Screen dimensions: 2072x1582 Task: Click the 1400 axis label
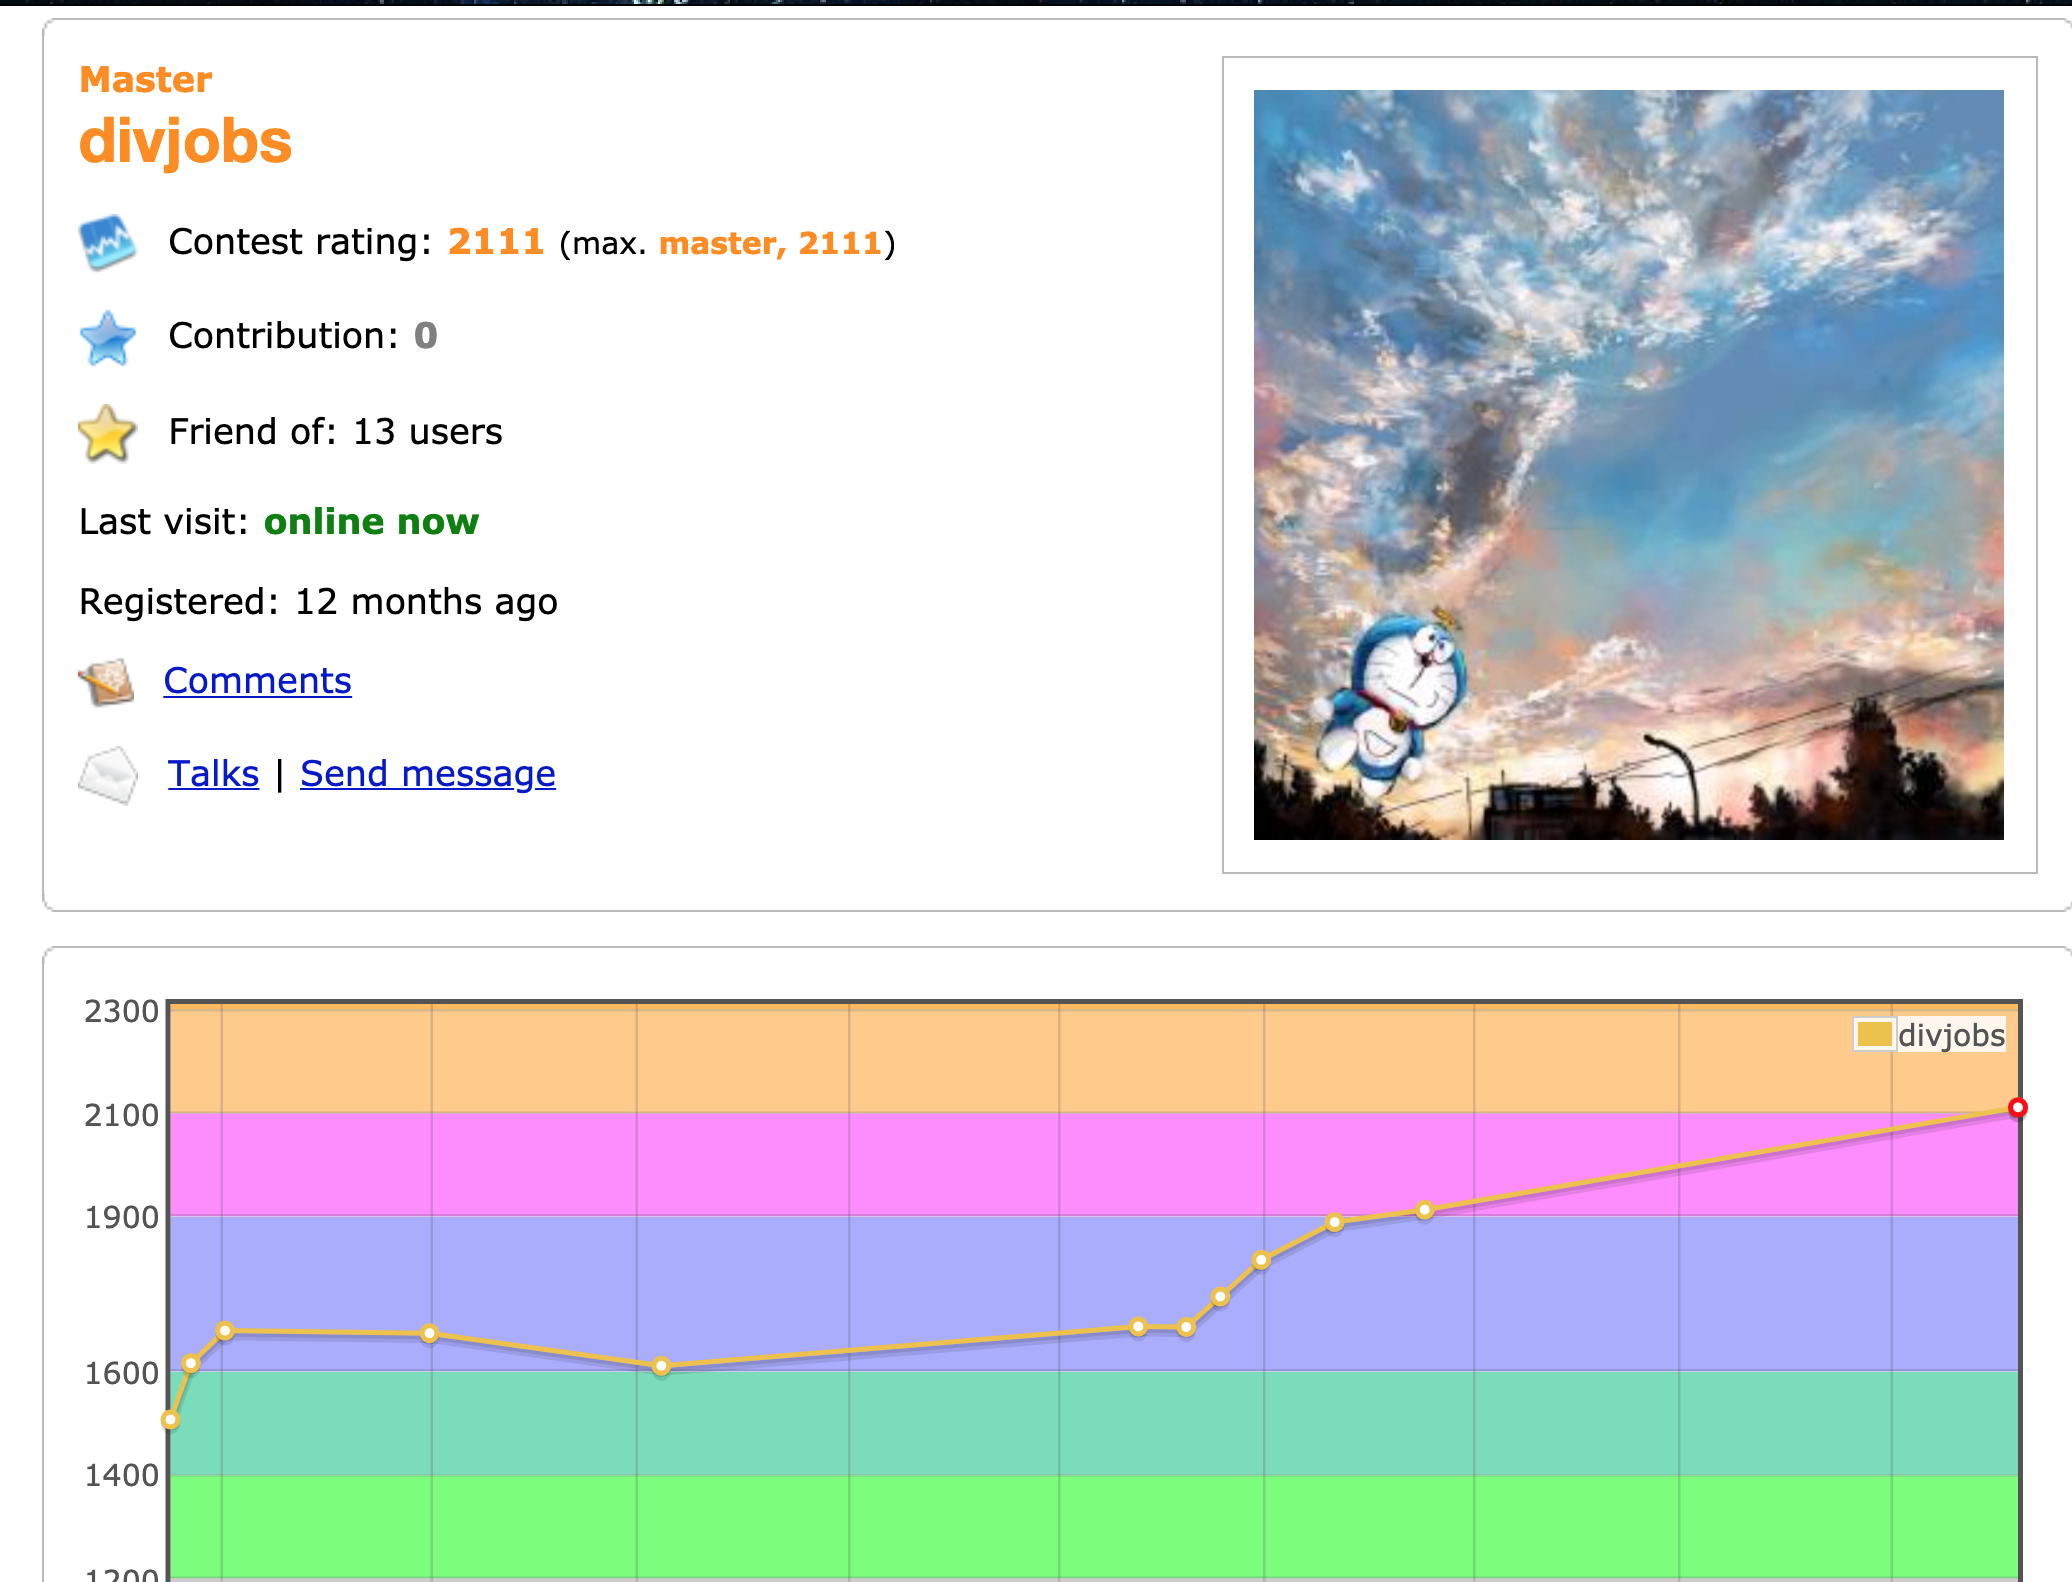coord(121,1476)
